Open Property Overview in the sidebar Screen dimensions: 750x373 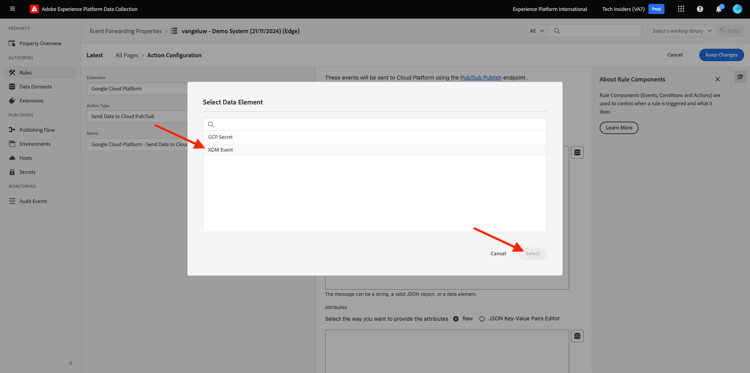(40, 44)
